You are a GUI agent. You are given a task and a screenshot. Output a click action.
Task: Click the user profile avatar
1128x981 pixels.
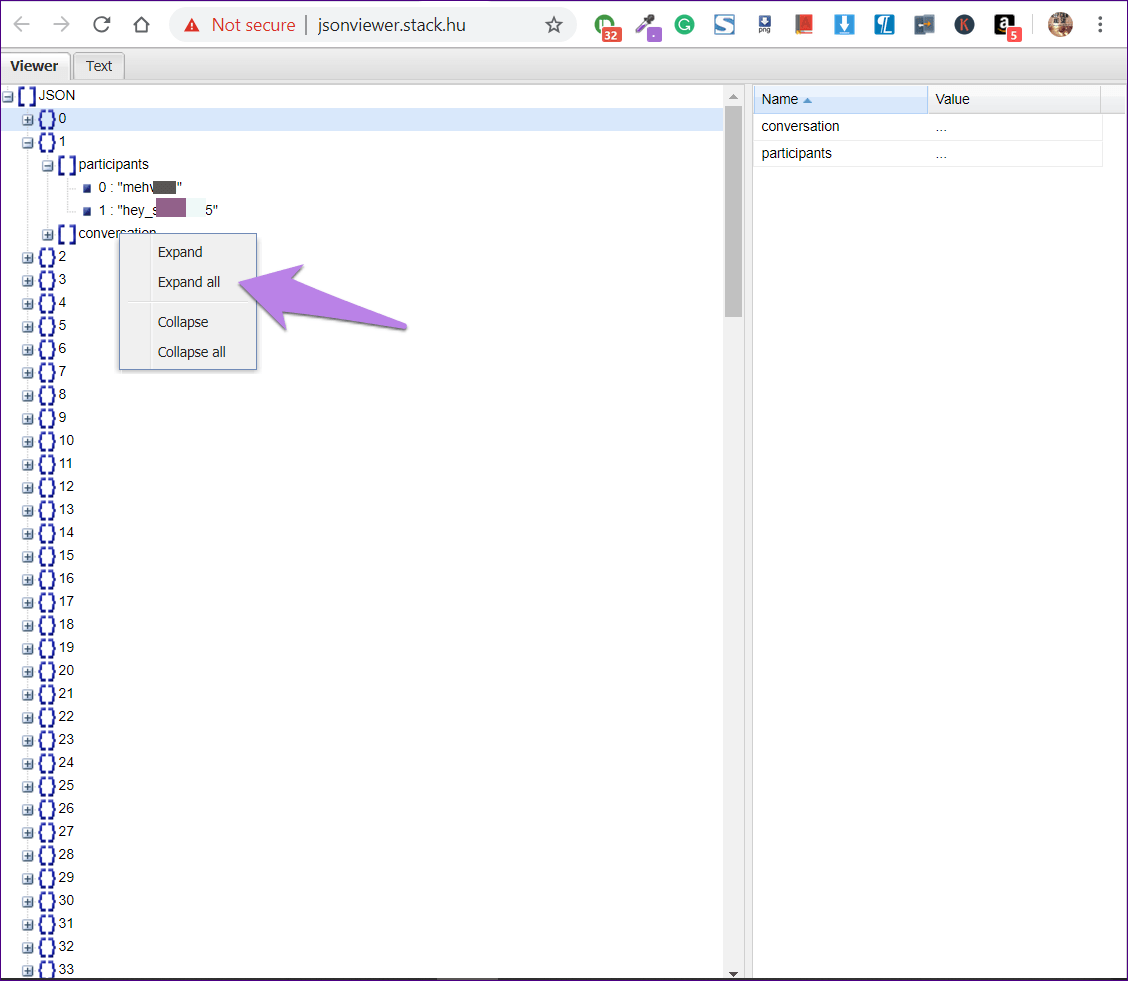(x=1060, y=25)
